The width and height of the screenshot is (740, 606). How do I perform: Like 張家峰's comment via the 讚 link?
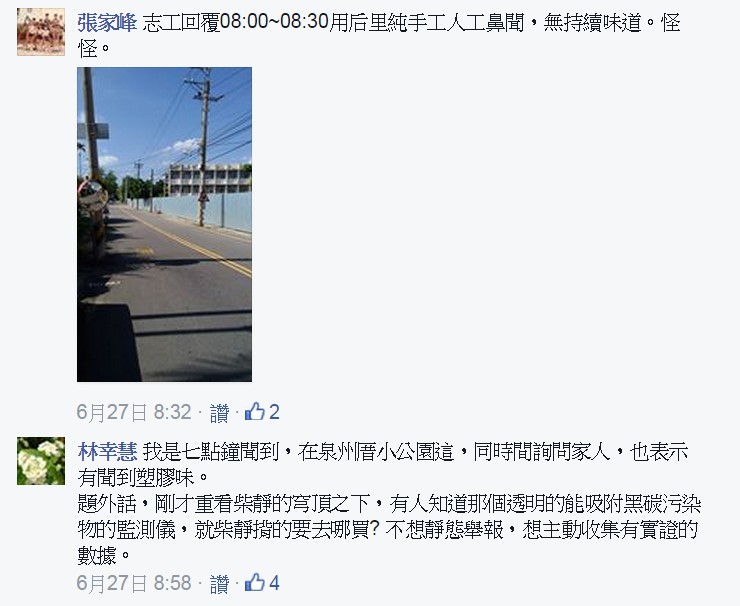tap(219, 413)
